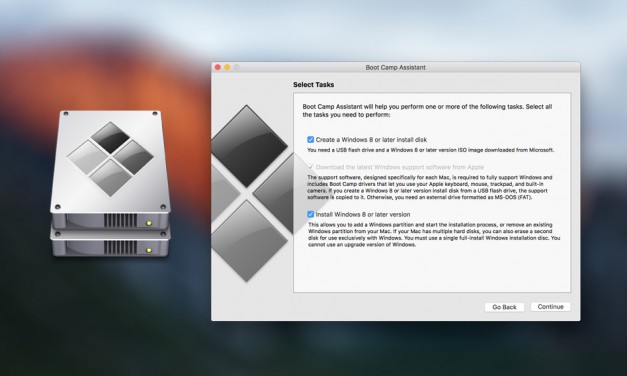Click the Boot Camp hard drive icon
Screen dimensions: 627x376
tap(110, 183)
